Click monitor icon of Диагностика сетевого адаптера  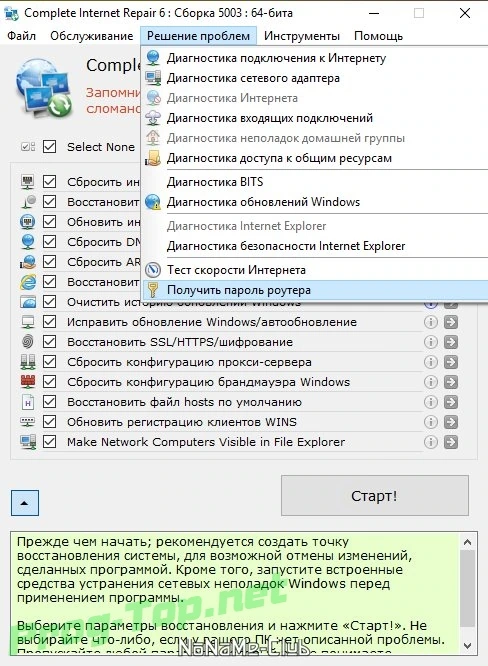(x=153, y=78)
